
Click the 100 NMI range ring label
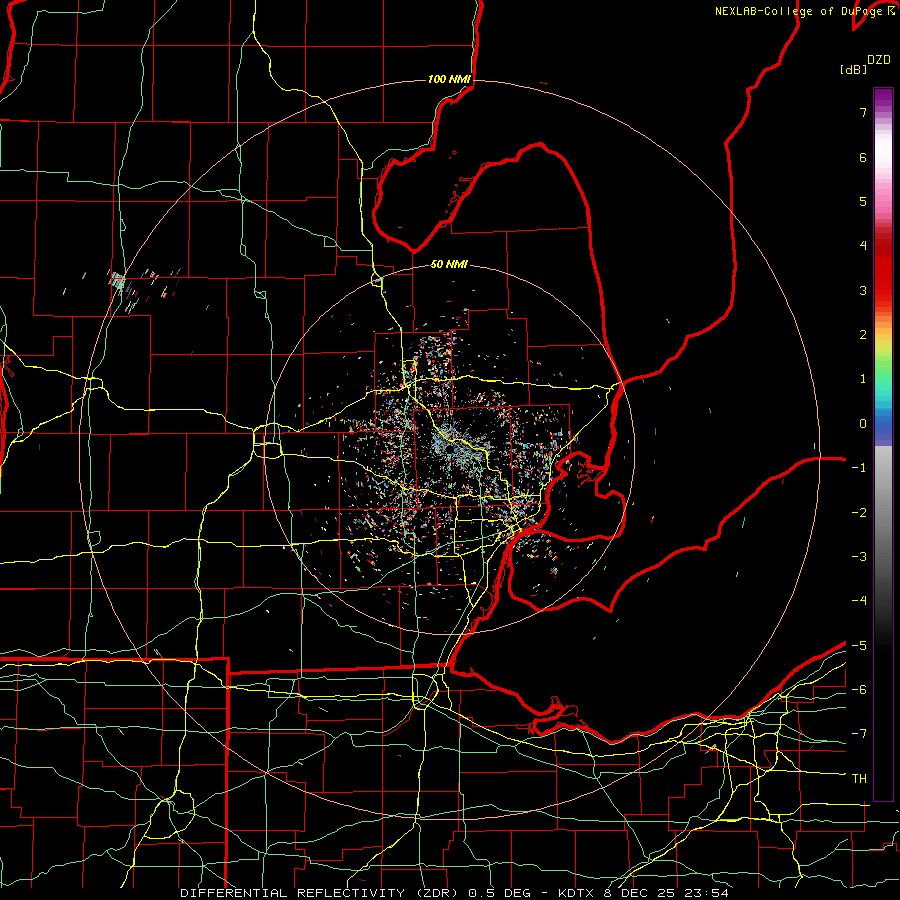click(449, 79)
